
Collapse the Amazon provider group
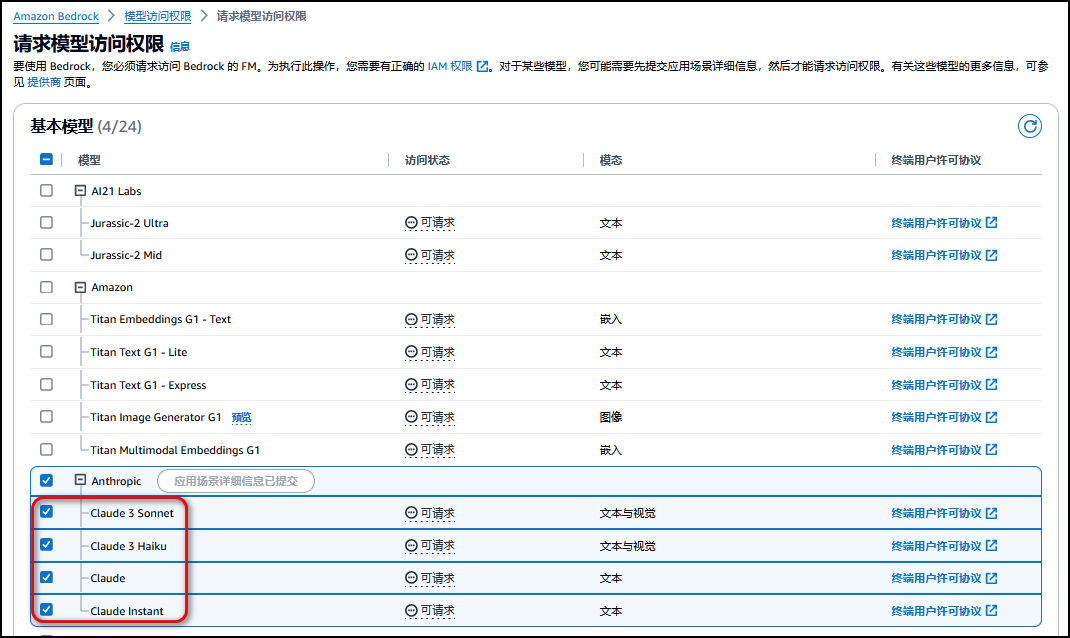(x=80, y=287)
